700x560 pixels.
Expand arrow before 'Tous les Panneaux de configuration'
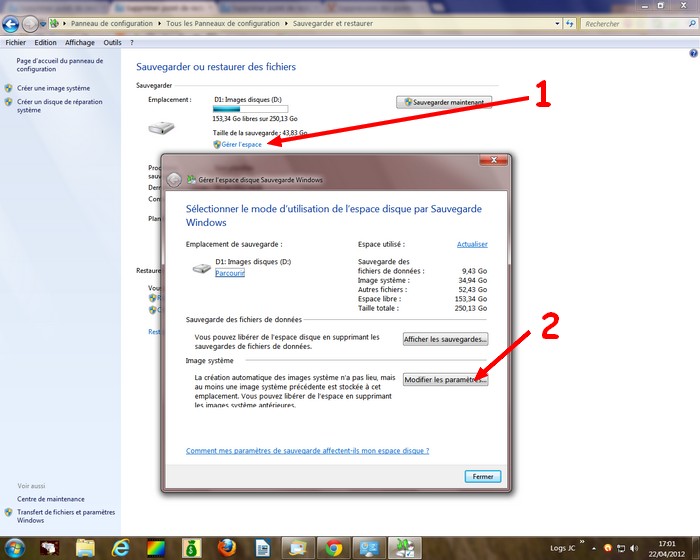pyautogui.click(x=159, y=23)
